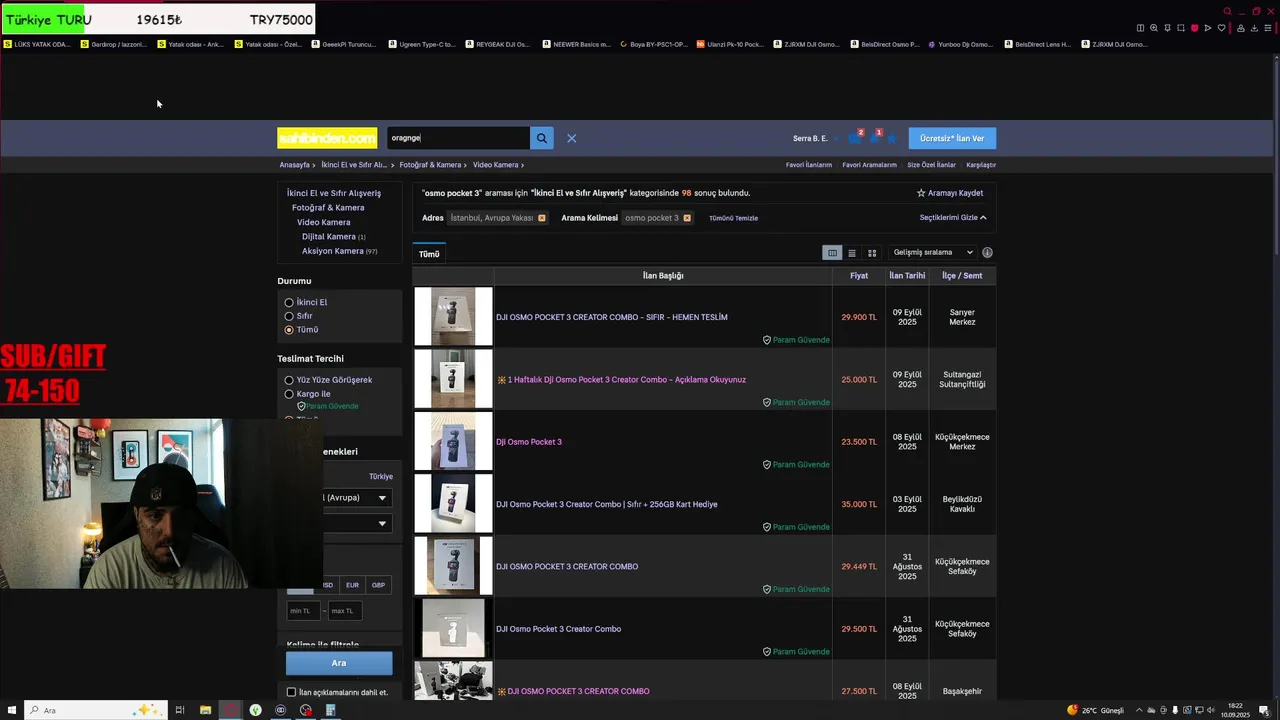1280x720 pixels.
Task: Click the Opera split screen icon
Action: (1141, 28)
